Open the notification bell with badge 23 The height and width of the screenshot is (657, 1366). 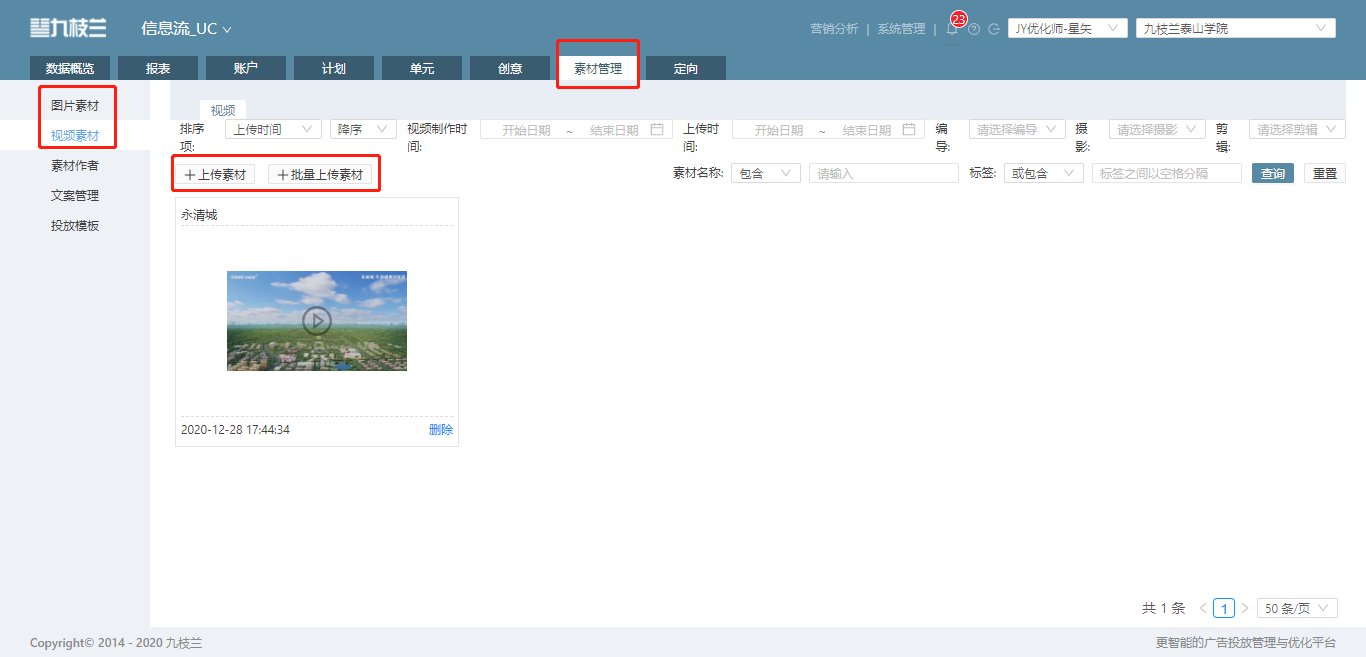(952, 29)
